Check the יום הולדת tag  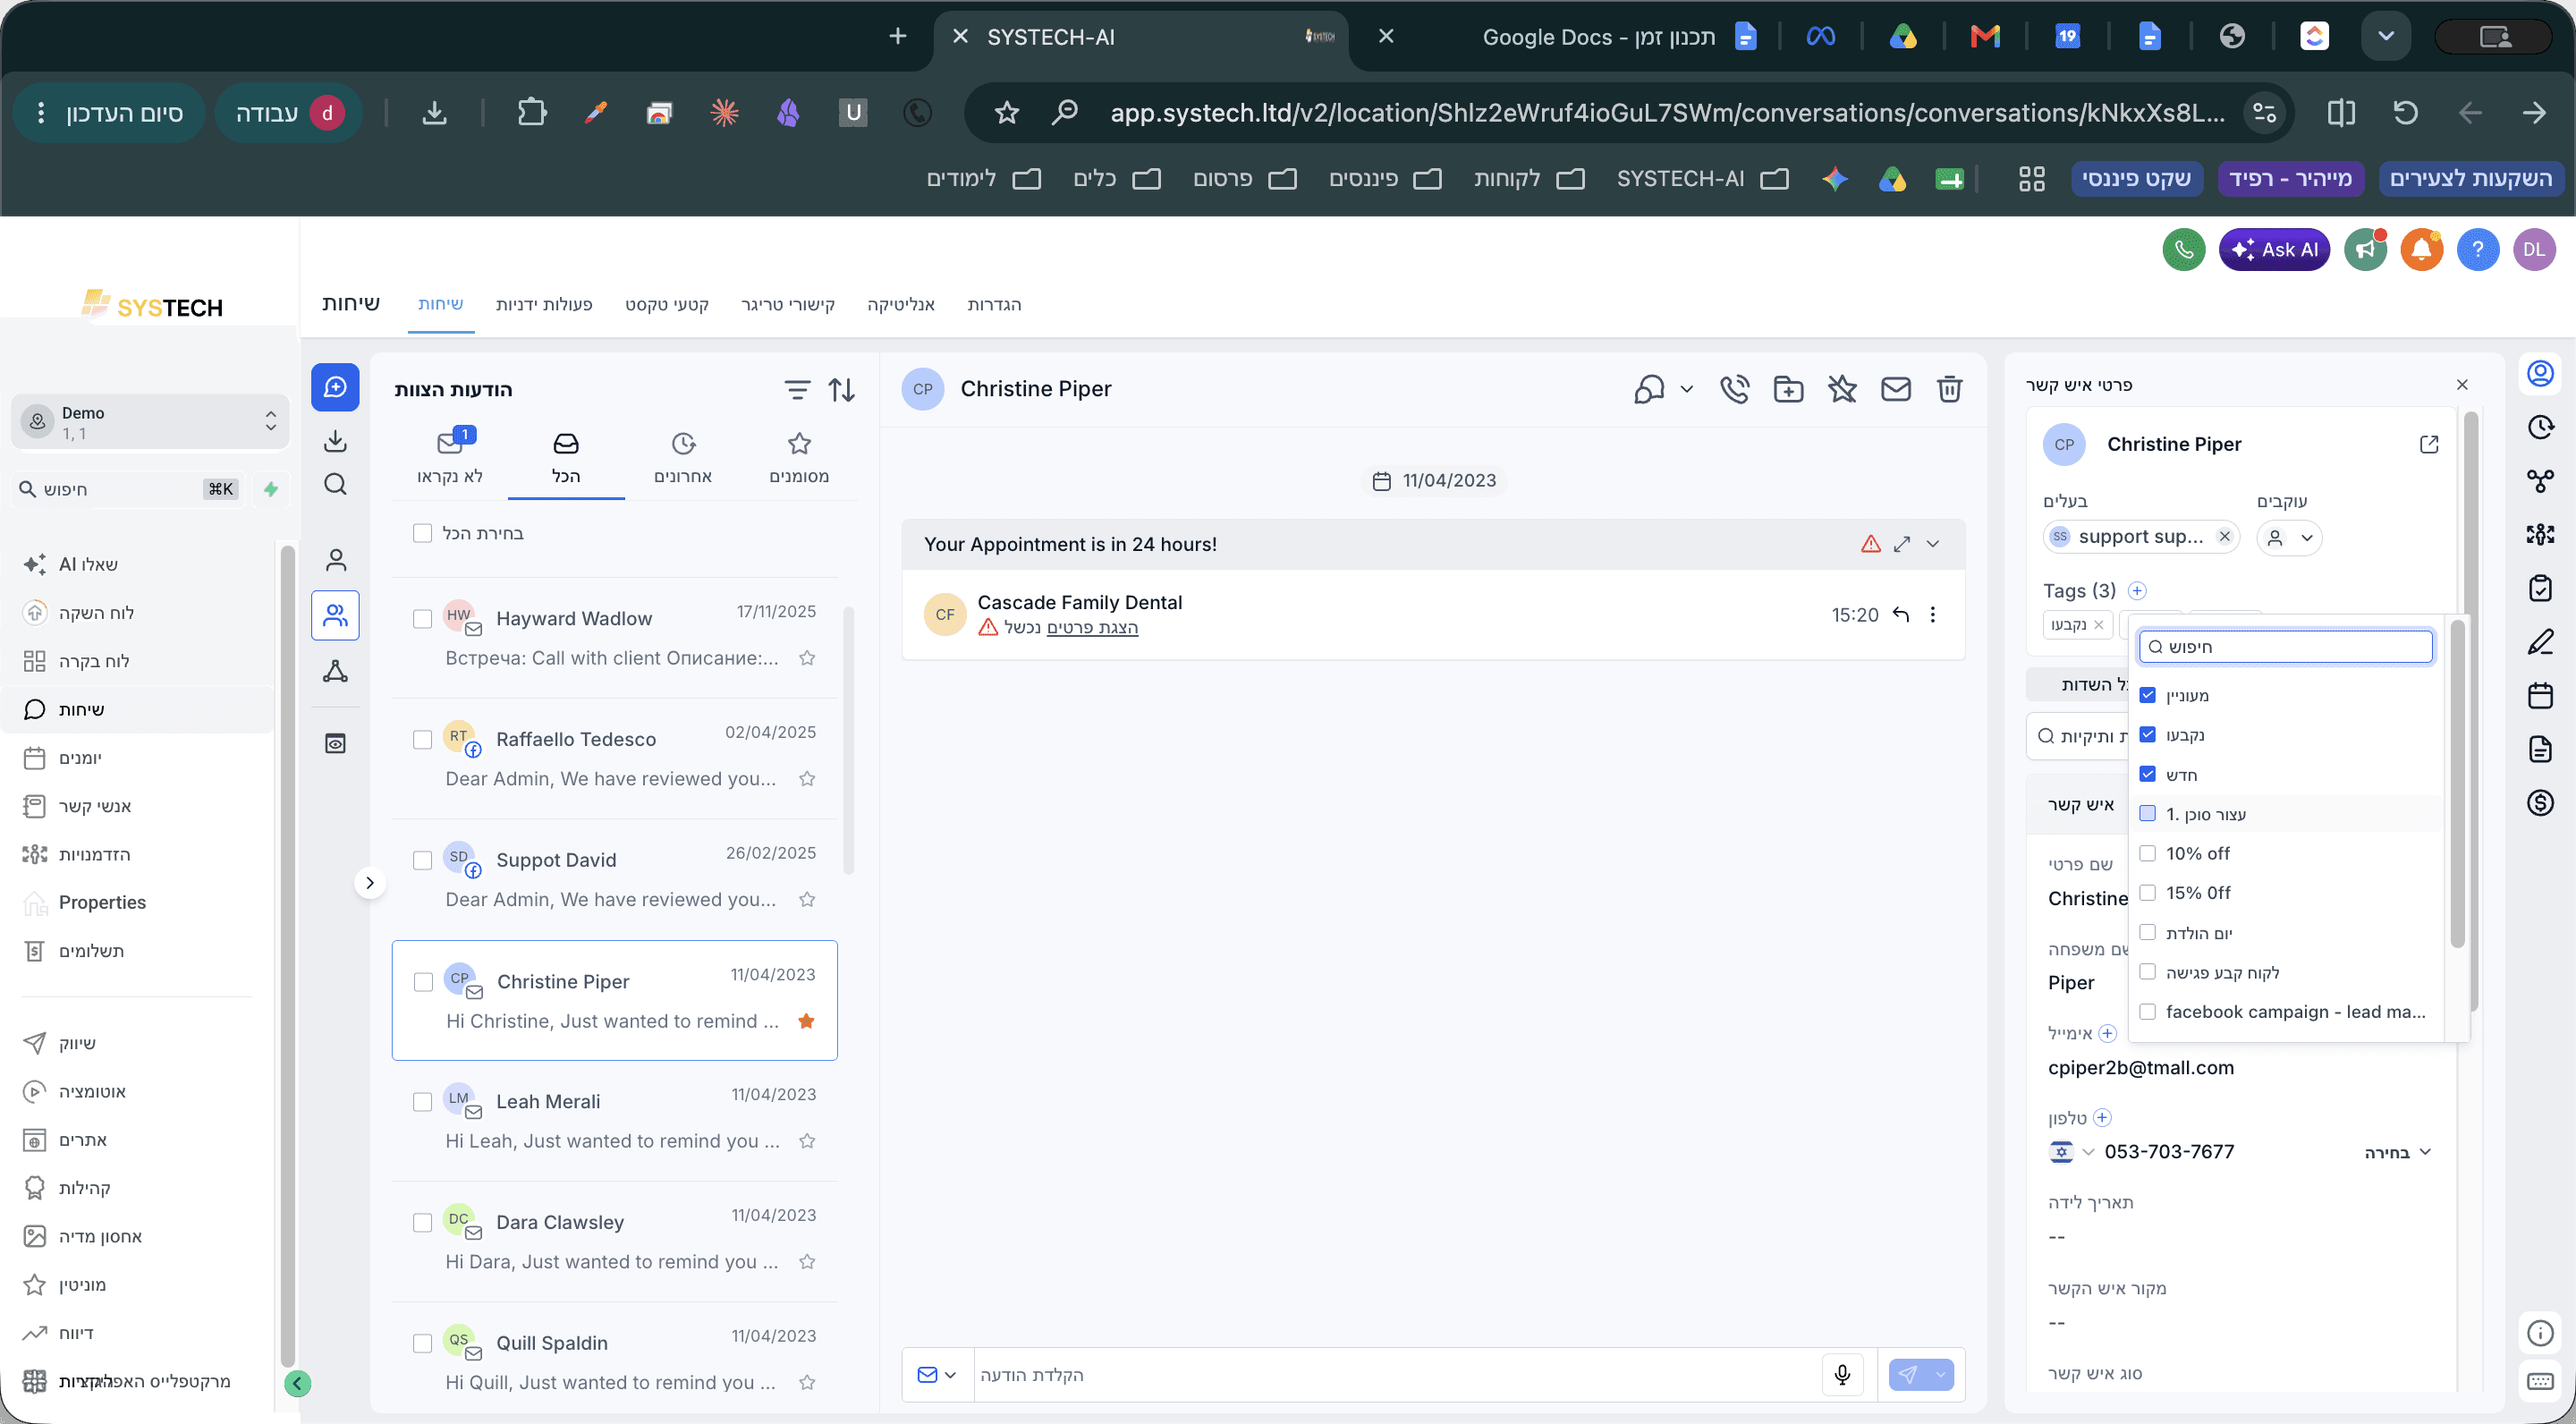(x=2147, y=932)
